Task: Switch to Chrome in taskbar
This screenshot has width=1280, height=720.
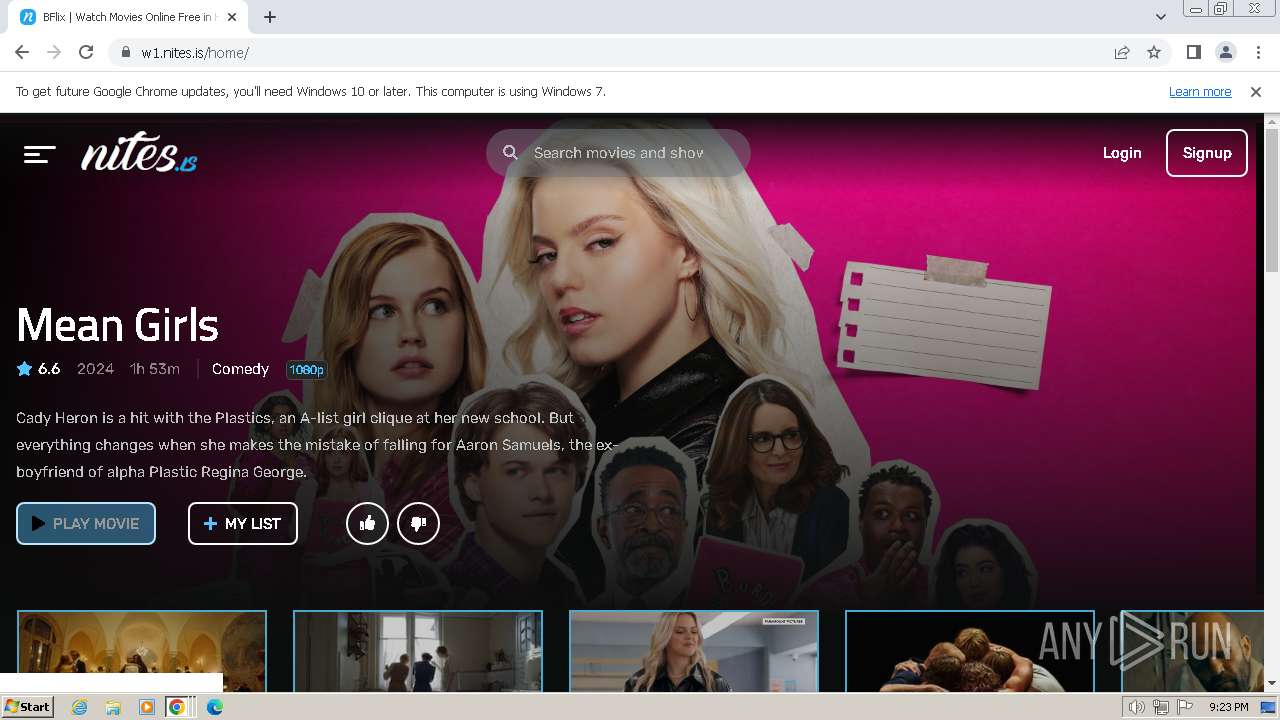Action: pyautogui.click(x=177, y=707)
